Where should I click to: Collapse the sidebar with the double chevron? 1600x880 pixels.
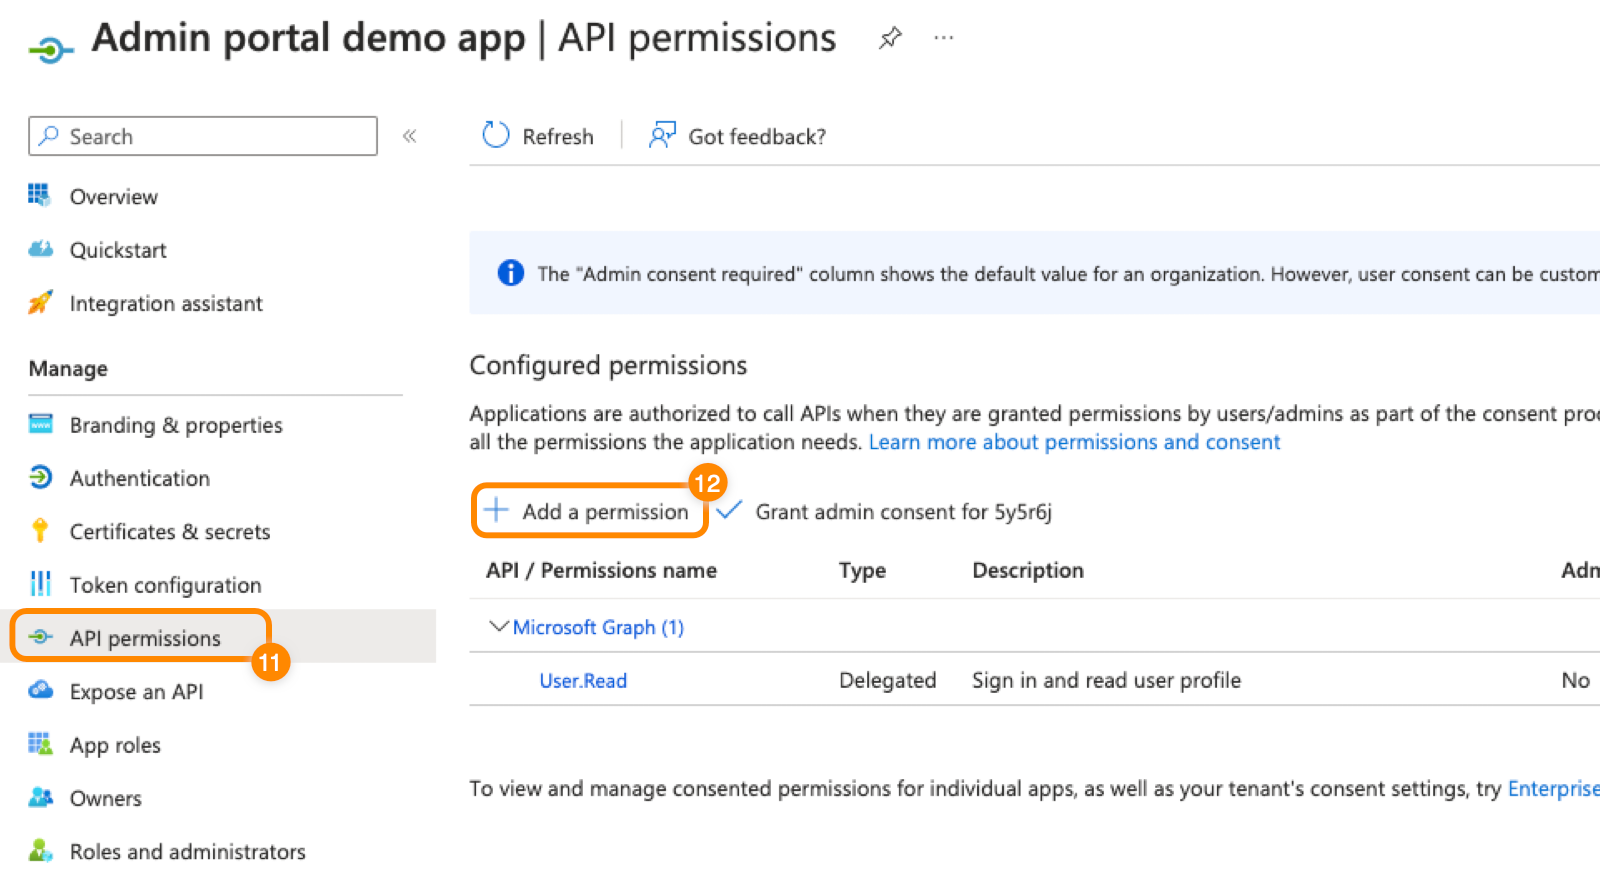click(x=409, y=136)
